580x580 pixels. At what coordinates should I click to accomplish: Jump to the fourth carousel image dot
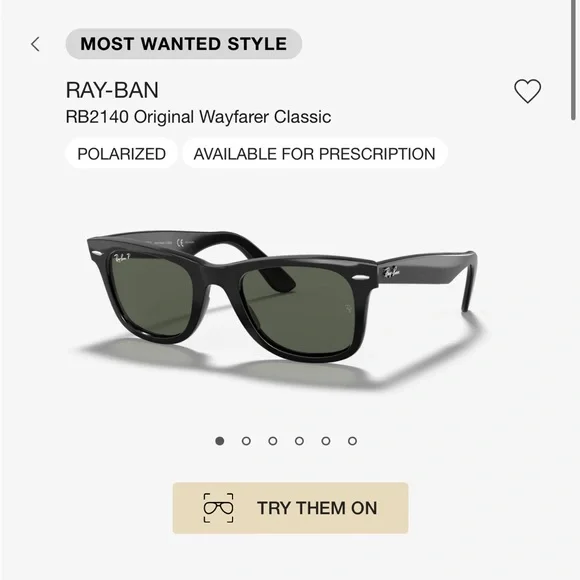click(300, 441)
